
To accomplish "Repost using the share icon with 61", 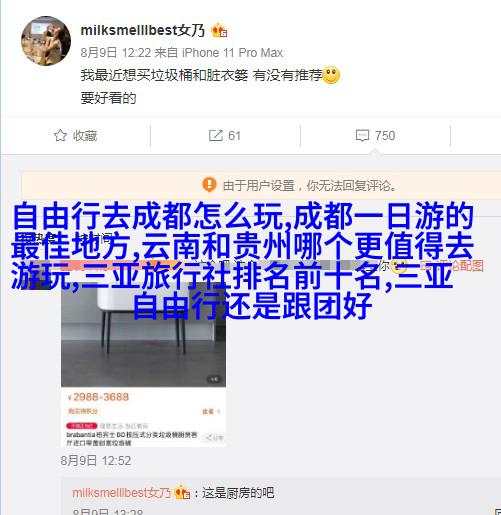I will [x=215, y=135].
